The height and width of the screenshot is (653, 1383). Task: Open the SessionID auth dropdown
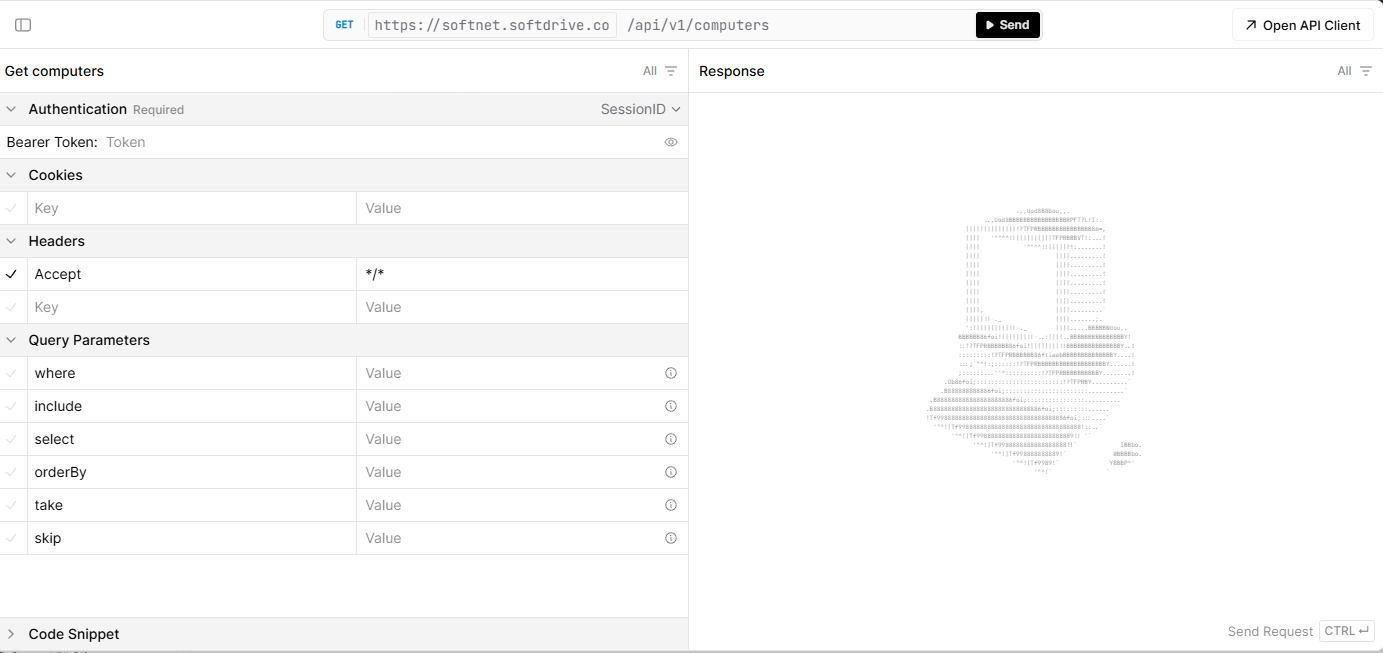(640, 109)
